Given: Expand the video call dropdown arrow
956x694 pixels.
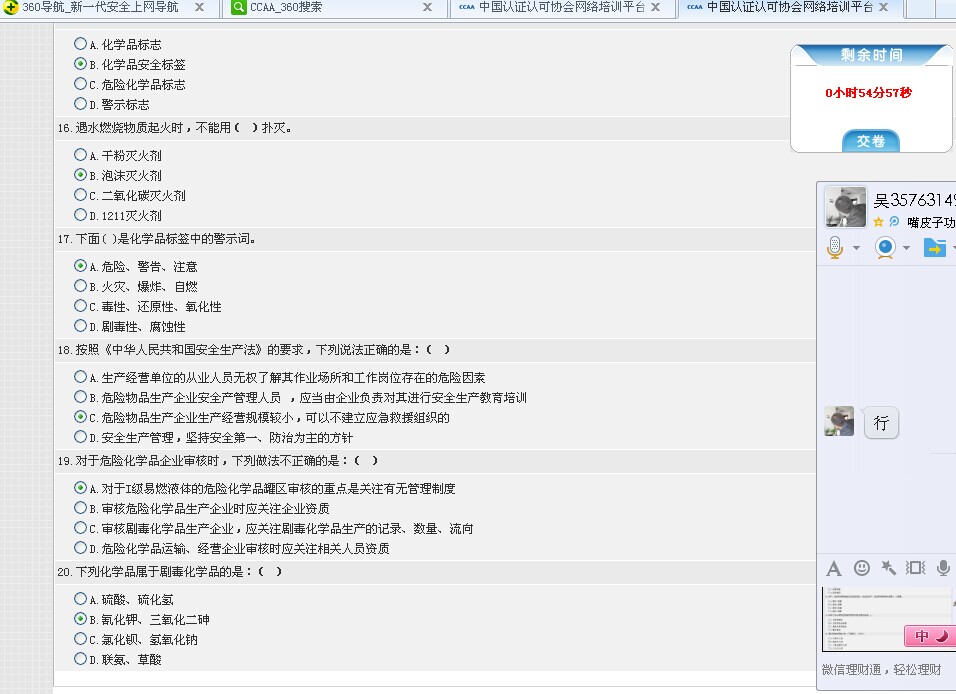Looking at the screenshot, I should coord(906,248).
